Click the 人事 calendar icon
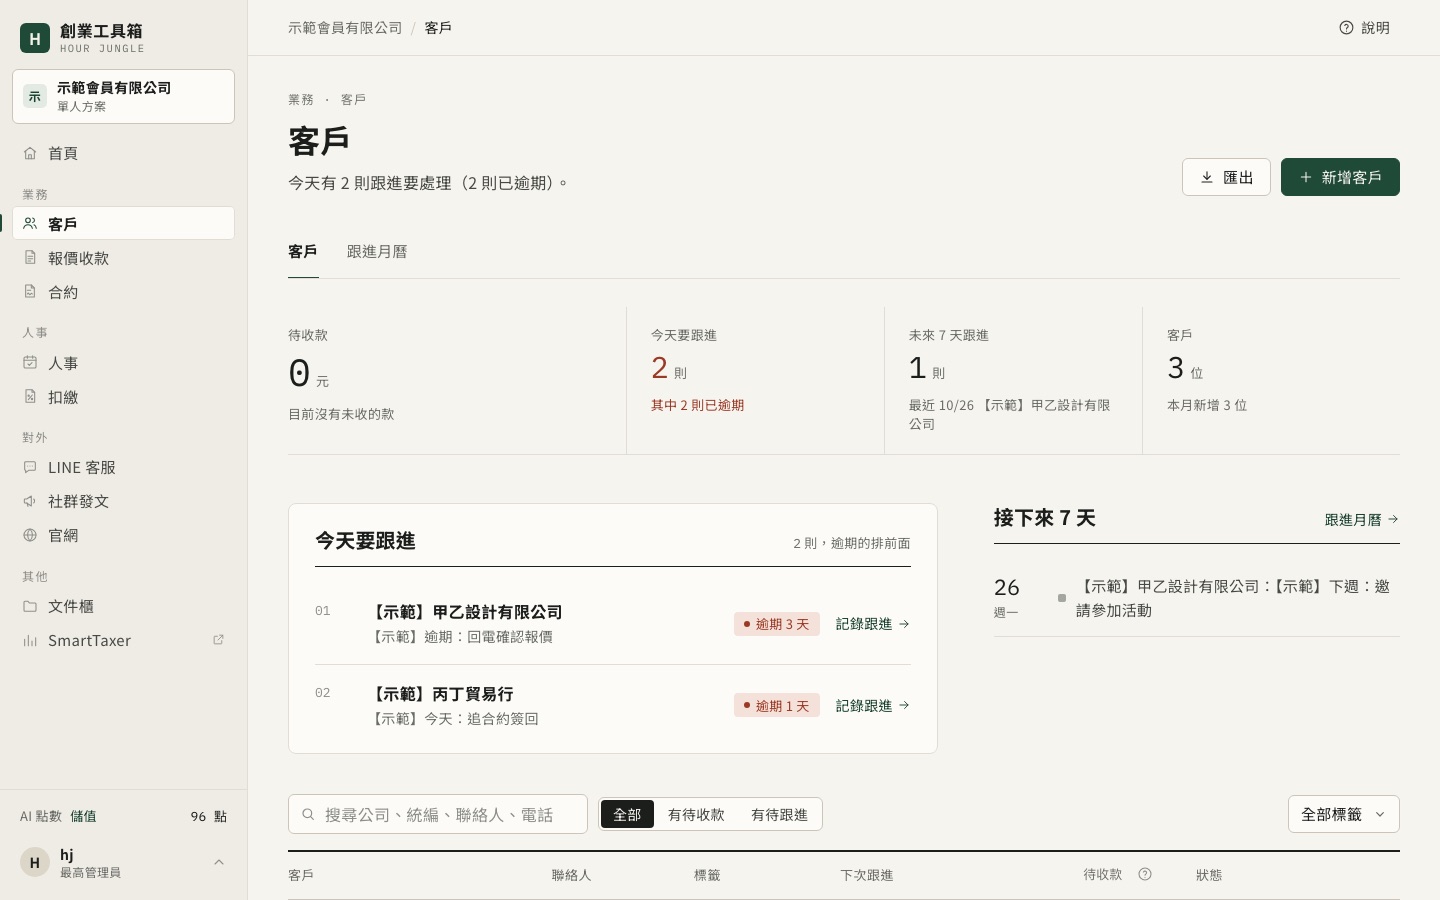 (x=30, y=363)
